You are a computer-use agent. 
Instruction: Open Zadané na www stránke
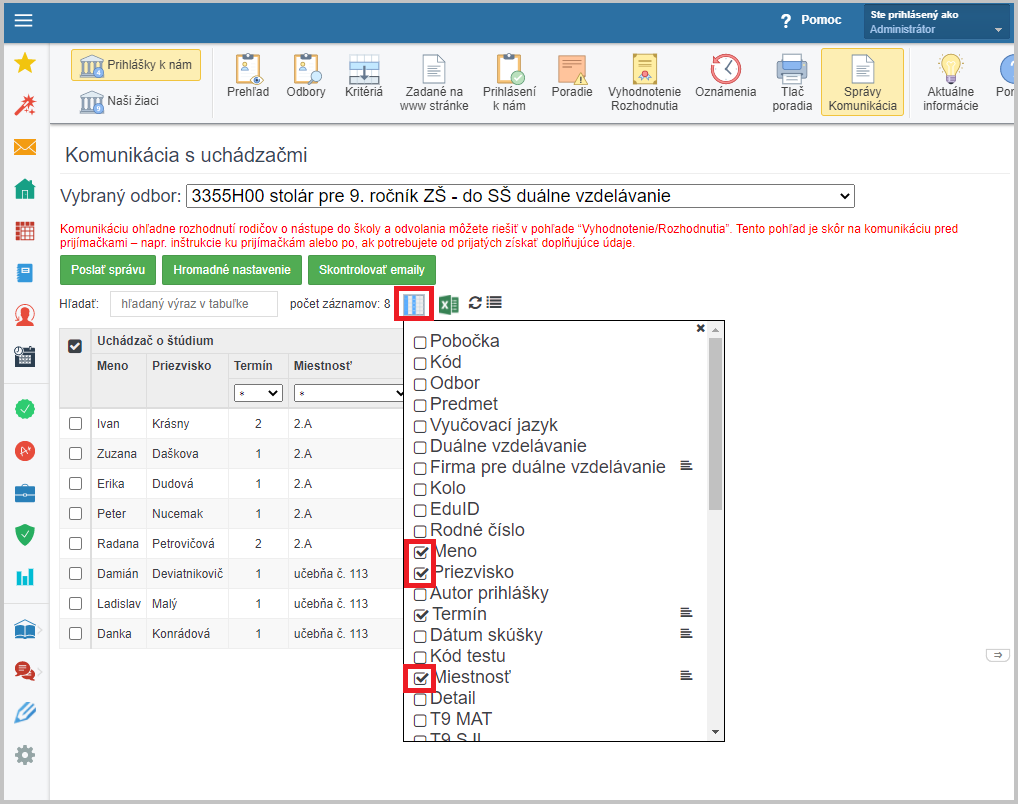coord(434,83)
